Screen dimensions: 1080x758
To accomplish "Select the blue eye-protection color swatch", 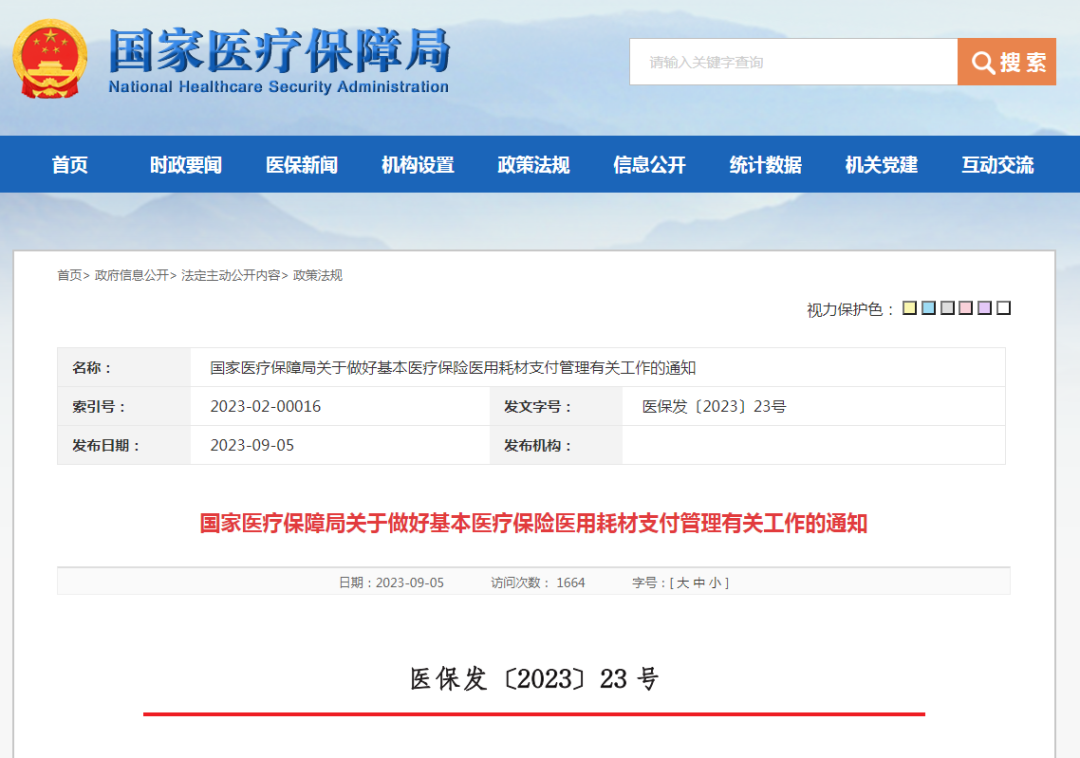I will click(x=927, y=308).
